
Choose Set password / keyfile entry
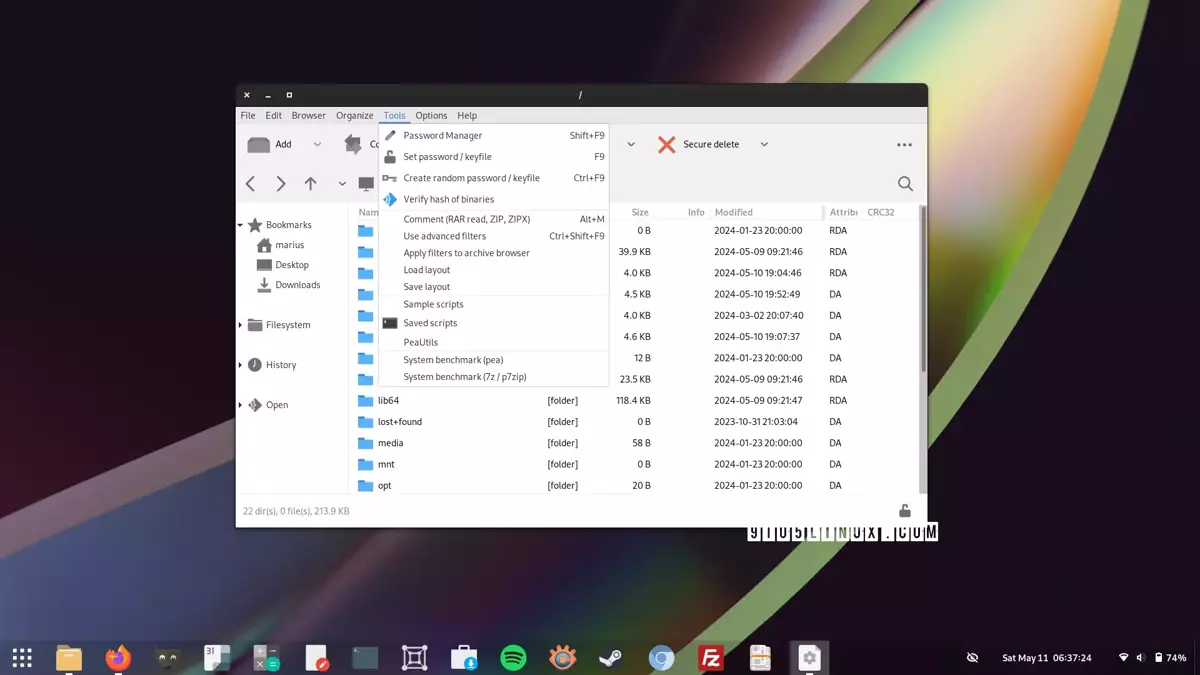pos(494,157)
